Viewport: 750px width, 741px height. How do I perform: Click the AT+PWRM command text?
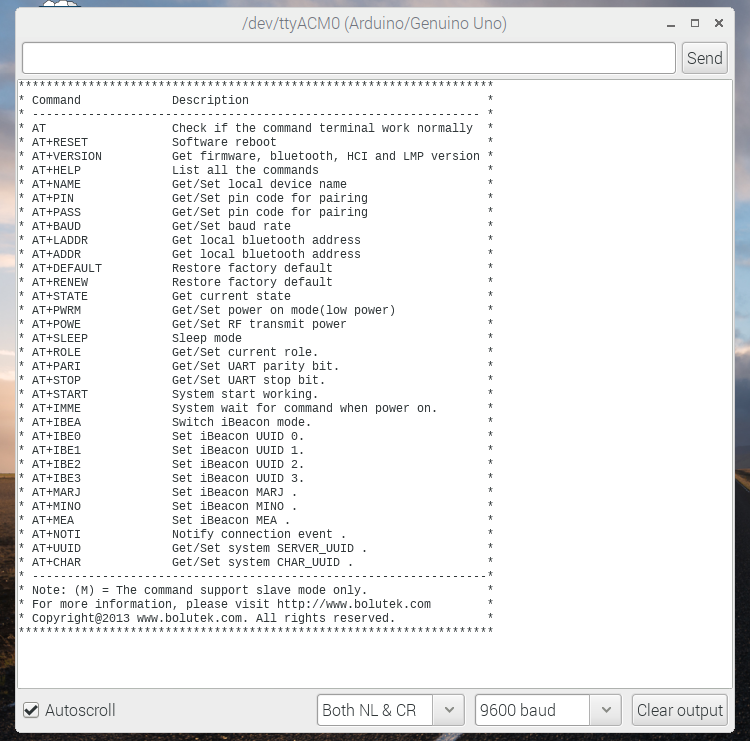click(56, 310)
